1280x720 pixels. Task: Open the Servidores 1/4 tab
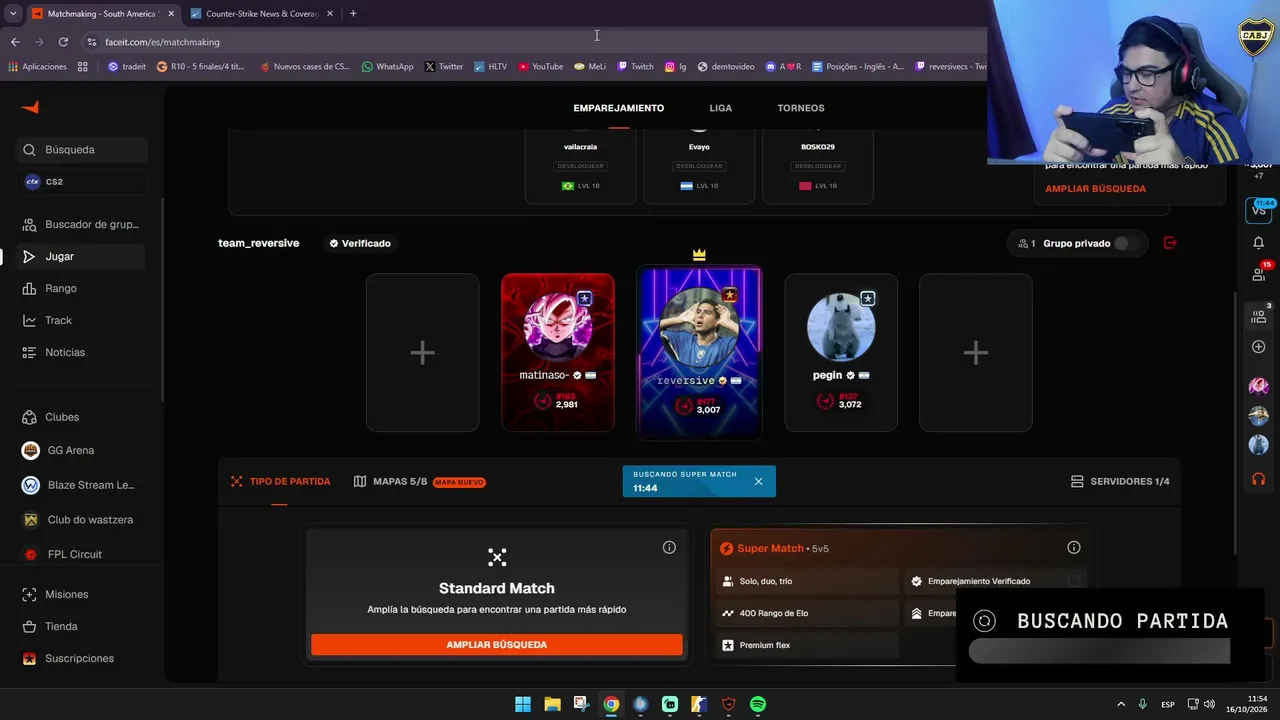(1120, 481)
